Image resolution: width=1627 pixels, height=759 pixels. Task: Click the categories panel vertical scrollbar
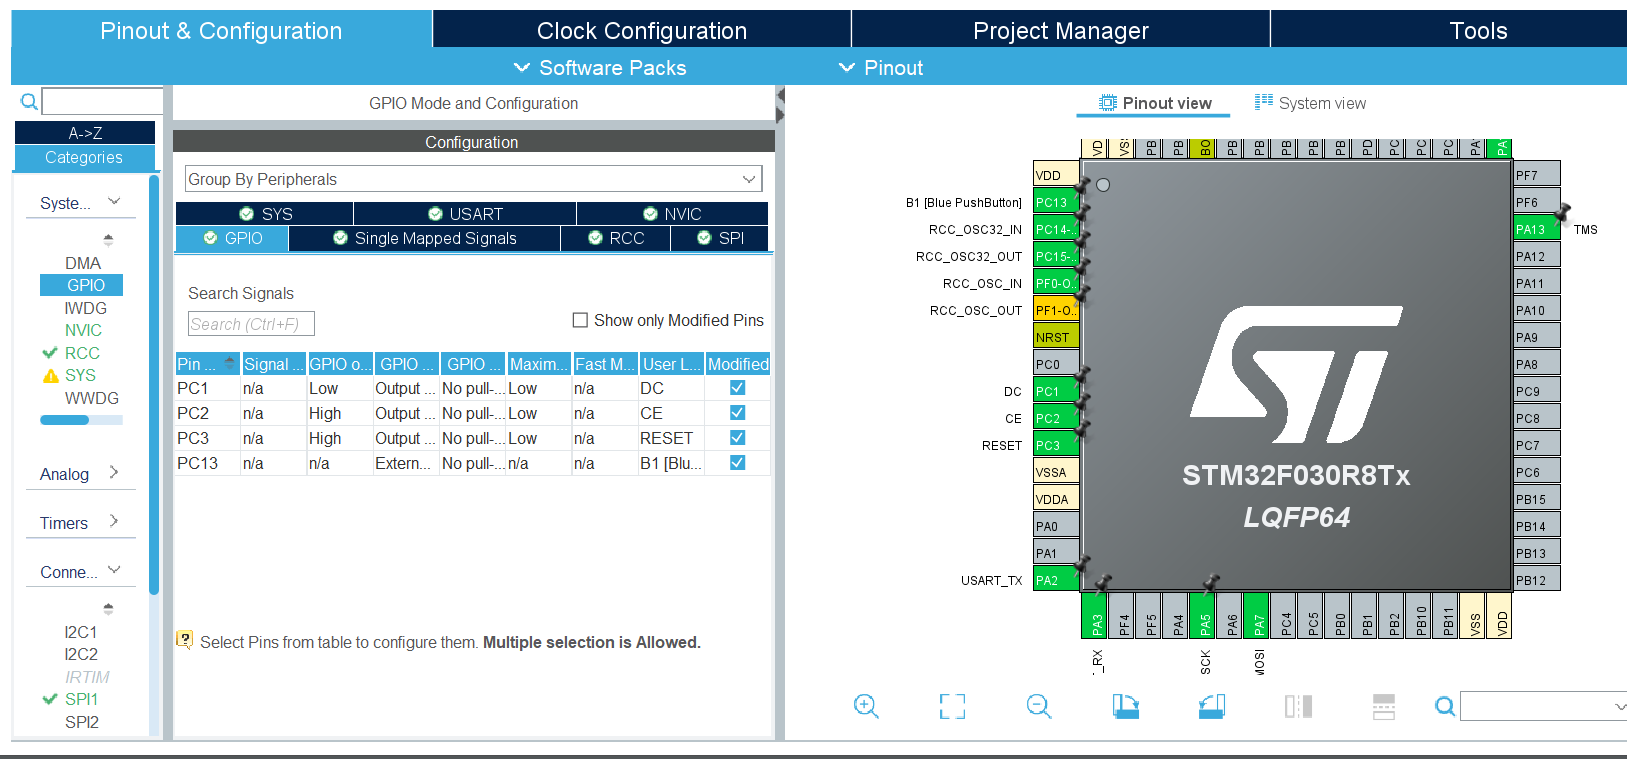(154, 385)
